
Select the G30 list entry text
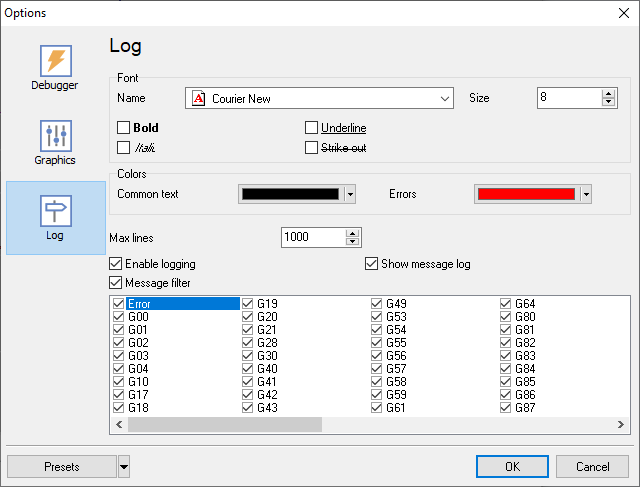click(267, 356)
